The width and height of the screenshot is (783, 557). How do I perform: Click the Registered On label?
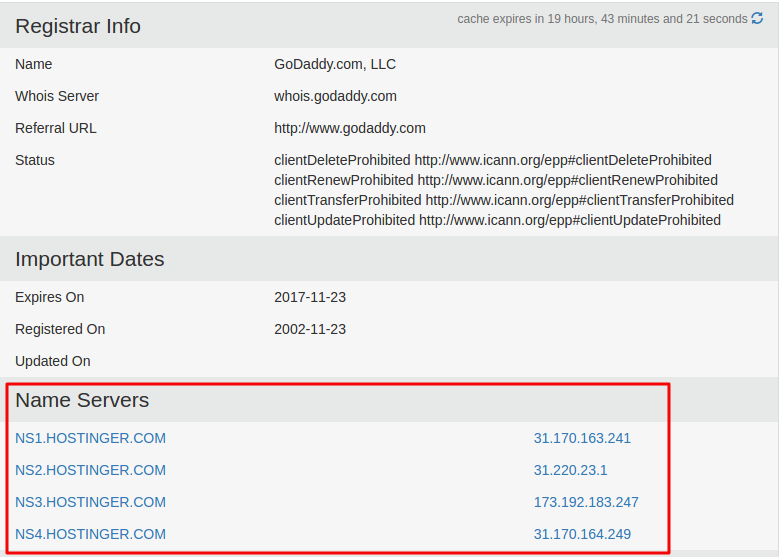click(x=60, y=329)
